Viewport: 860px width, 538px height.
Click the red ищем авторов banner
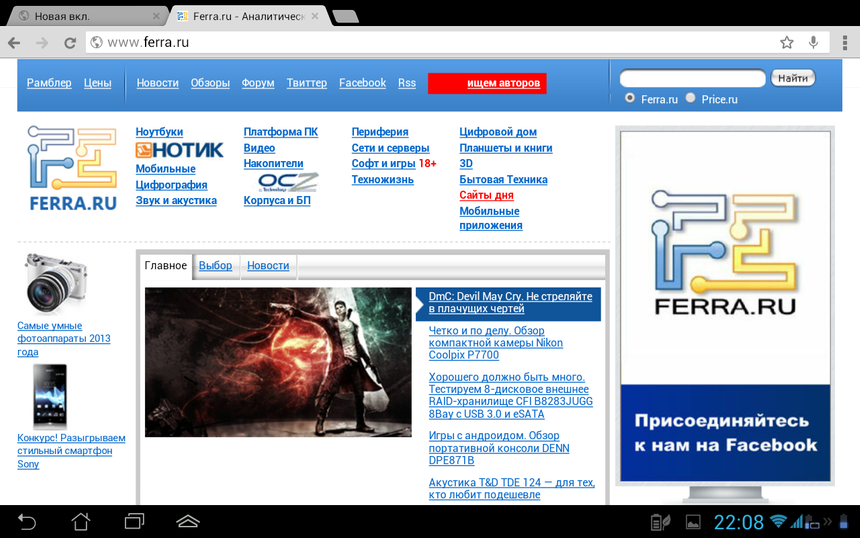487,83
